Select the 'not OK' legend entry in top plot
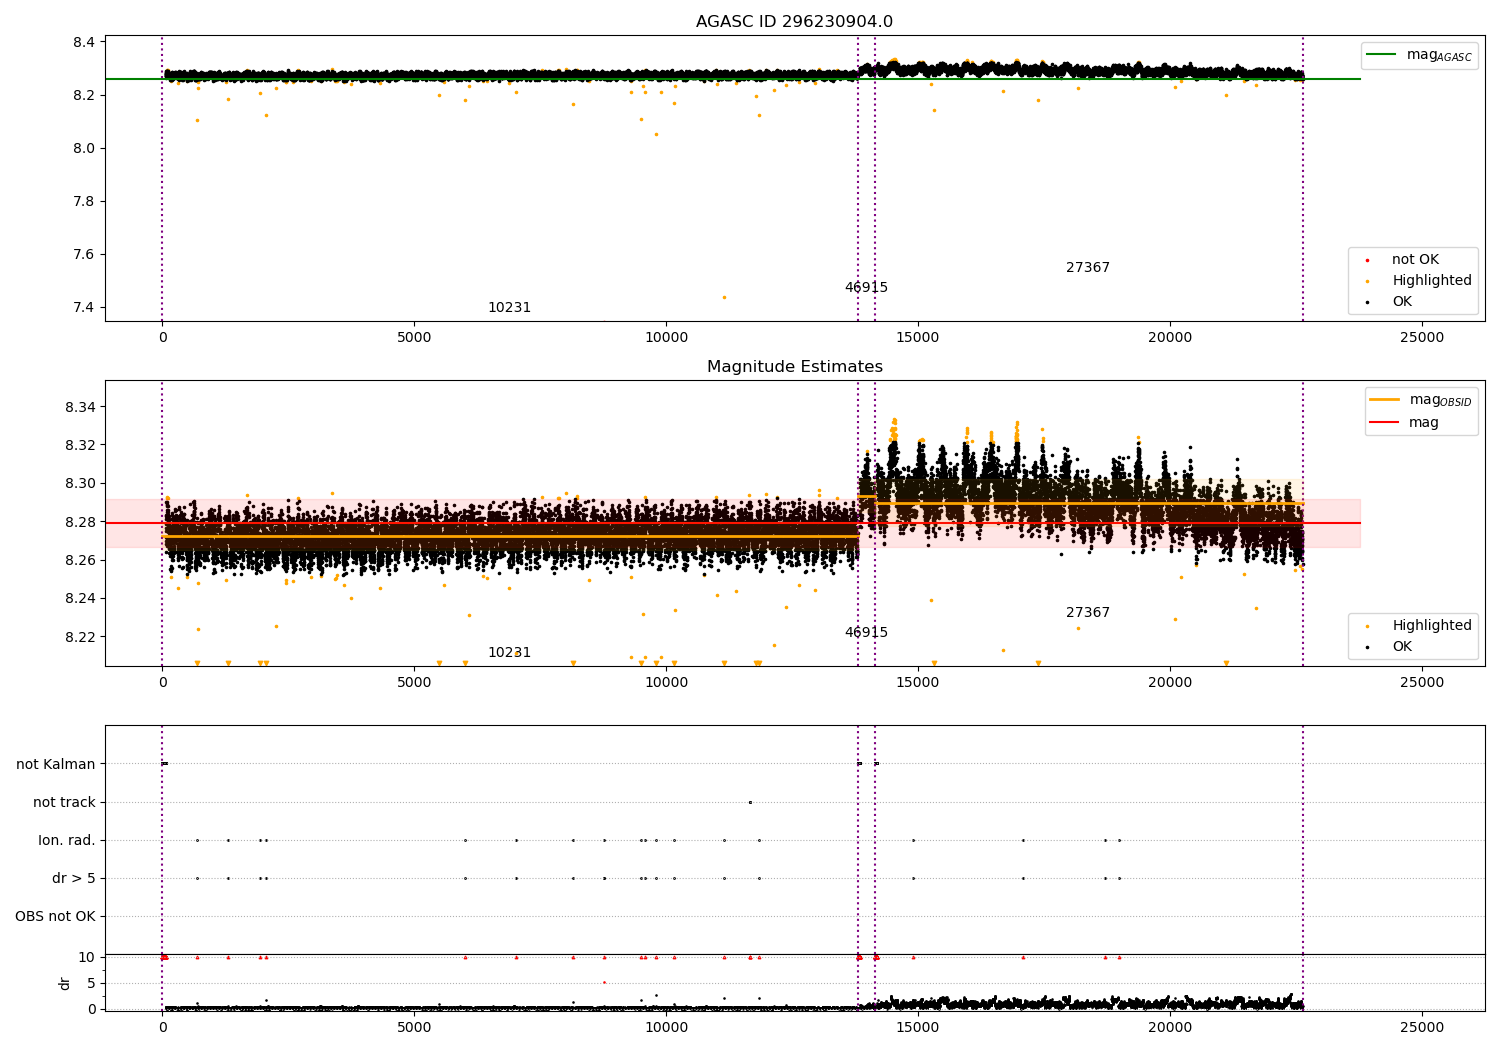The image size is (1500, 1050). pos(1415,260)
